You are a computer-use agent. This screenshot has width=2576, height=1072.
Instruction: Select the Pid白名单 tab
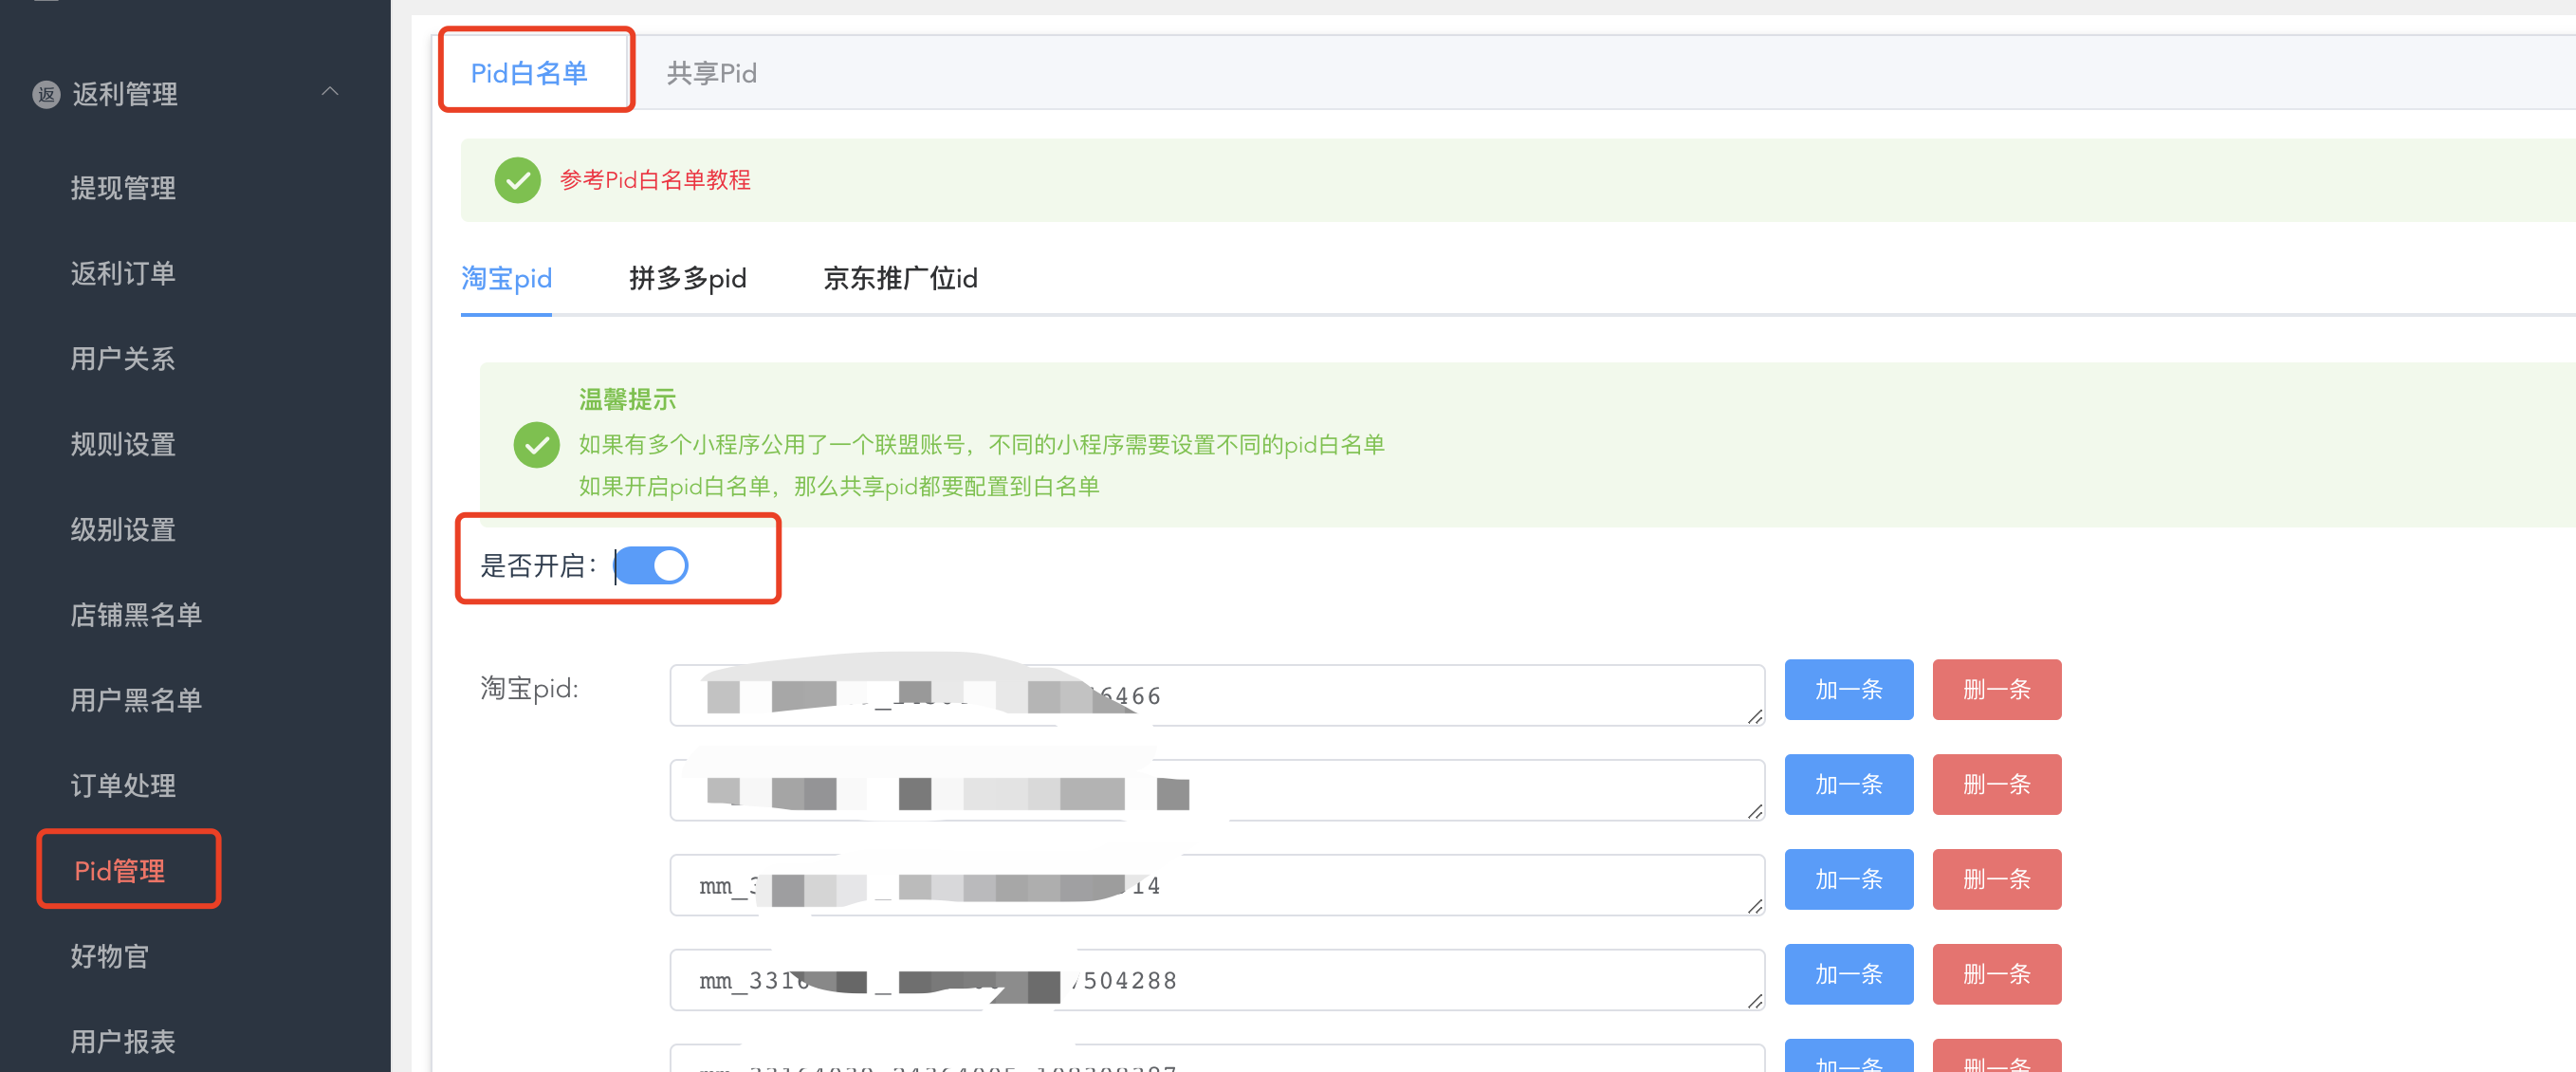click(529, 73)
